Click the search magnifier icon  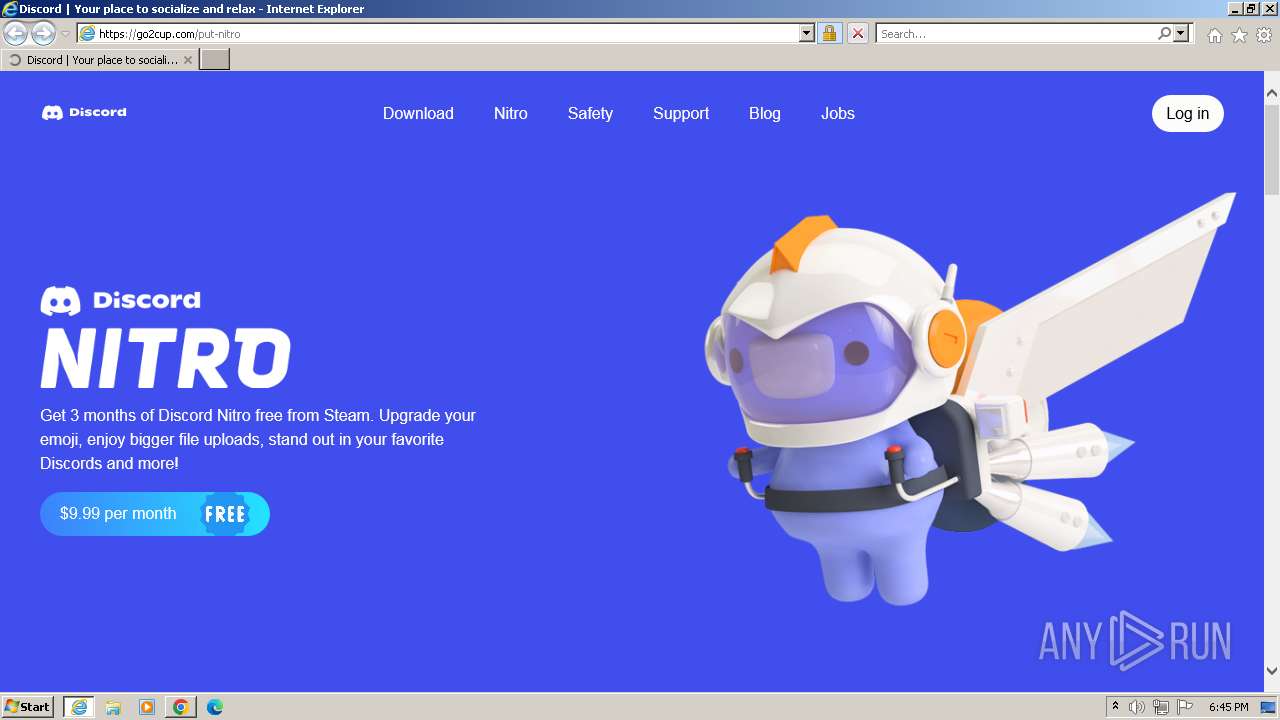click(x=1164, y=33)
